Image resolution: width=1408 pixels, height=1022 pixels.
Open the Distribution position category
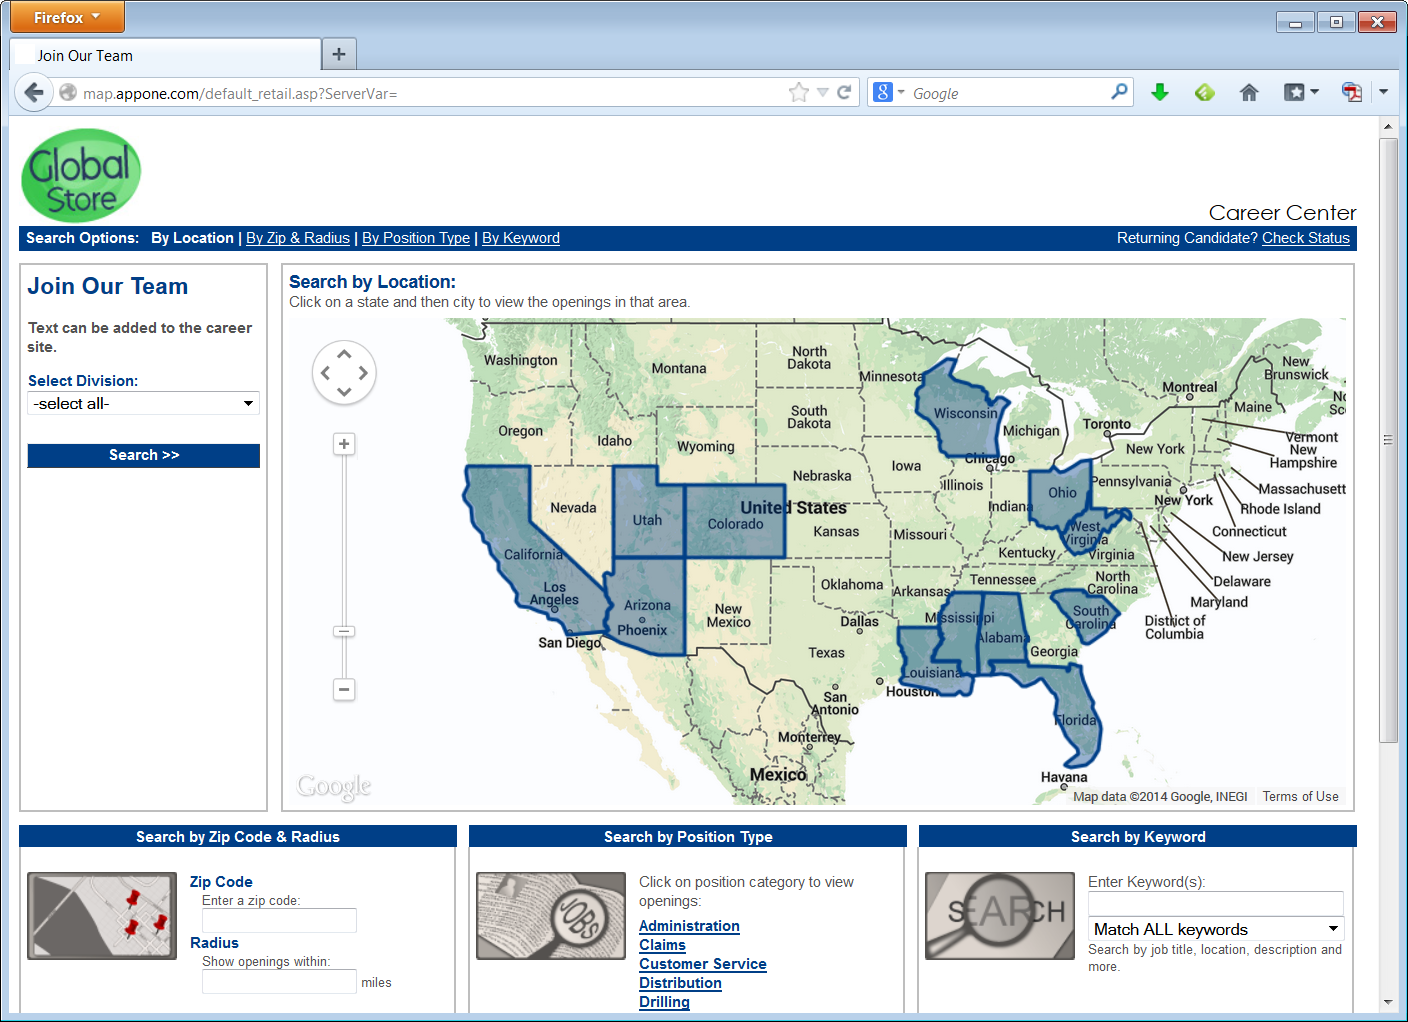pyautogui.click(x=680, y=983)
